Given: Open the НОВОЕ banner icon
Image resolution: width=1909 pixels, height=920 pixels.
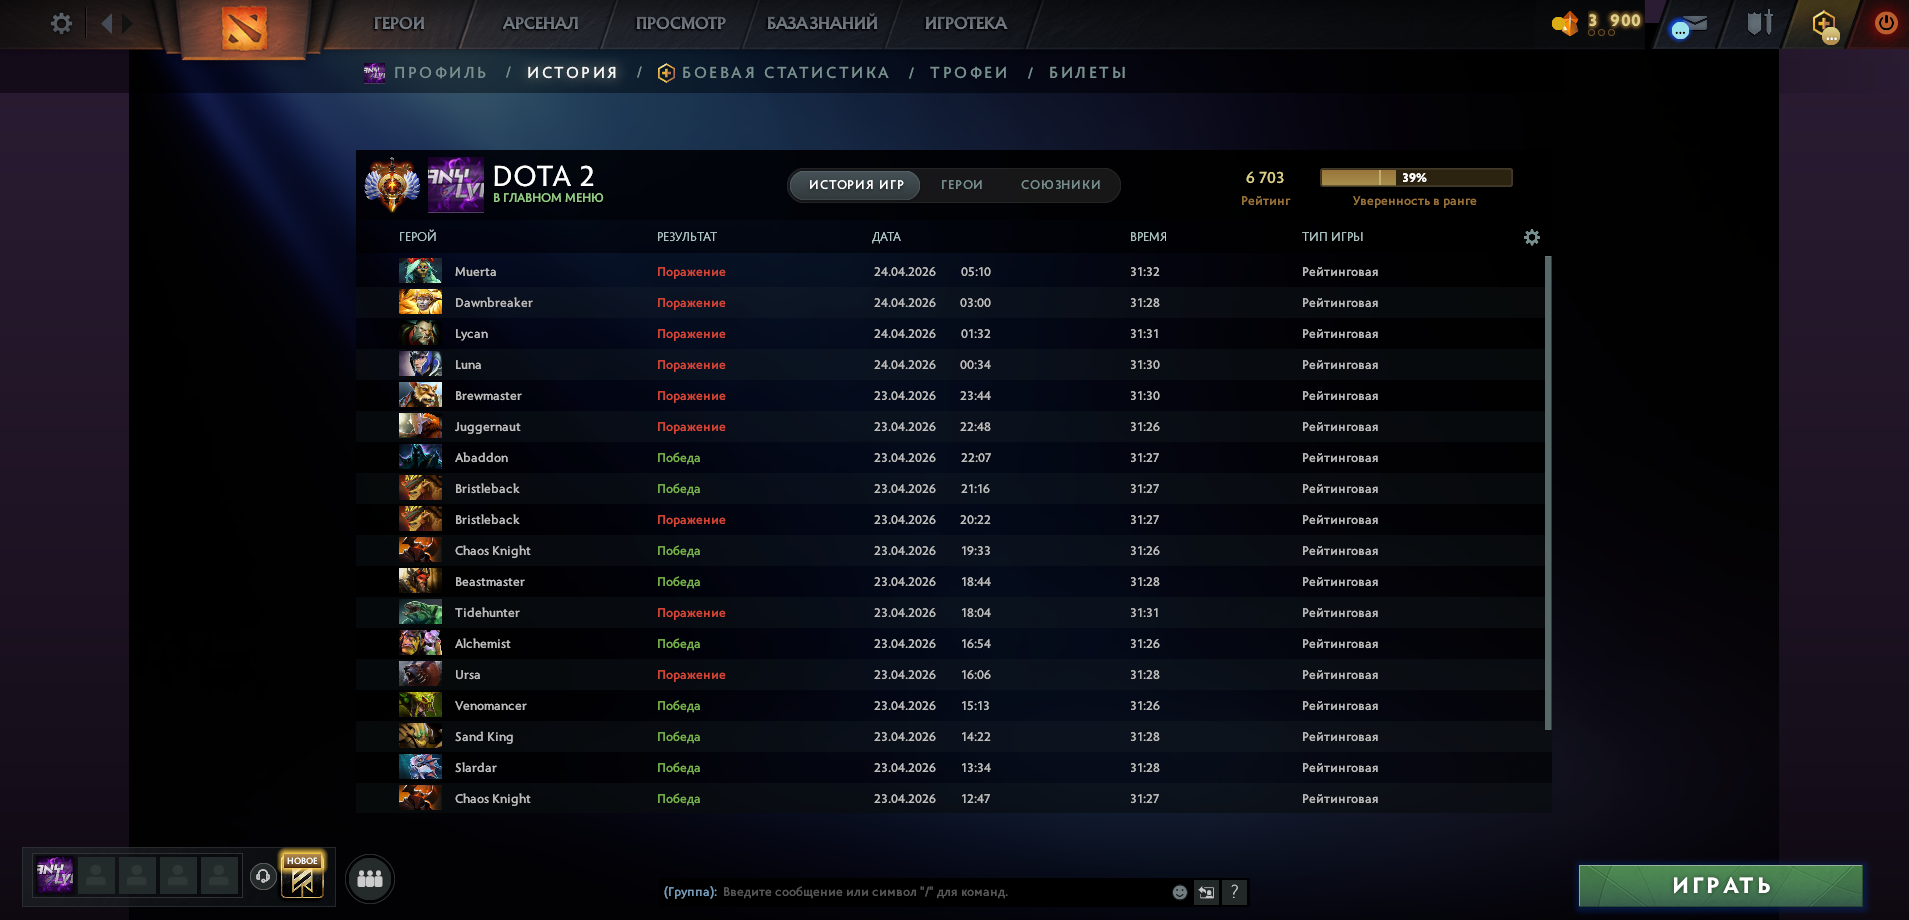Looking at the screenshot, I should tap(302, 876).
